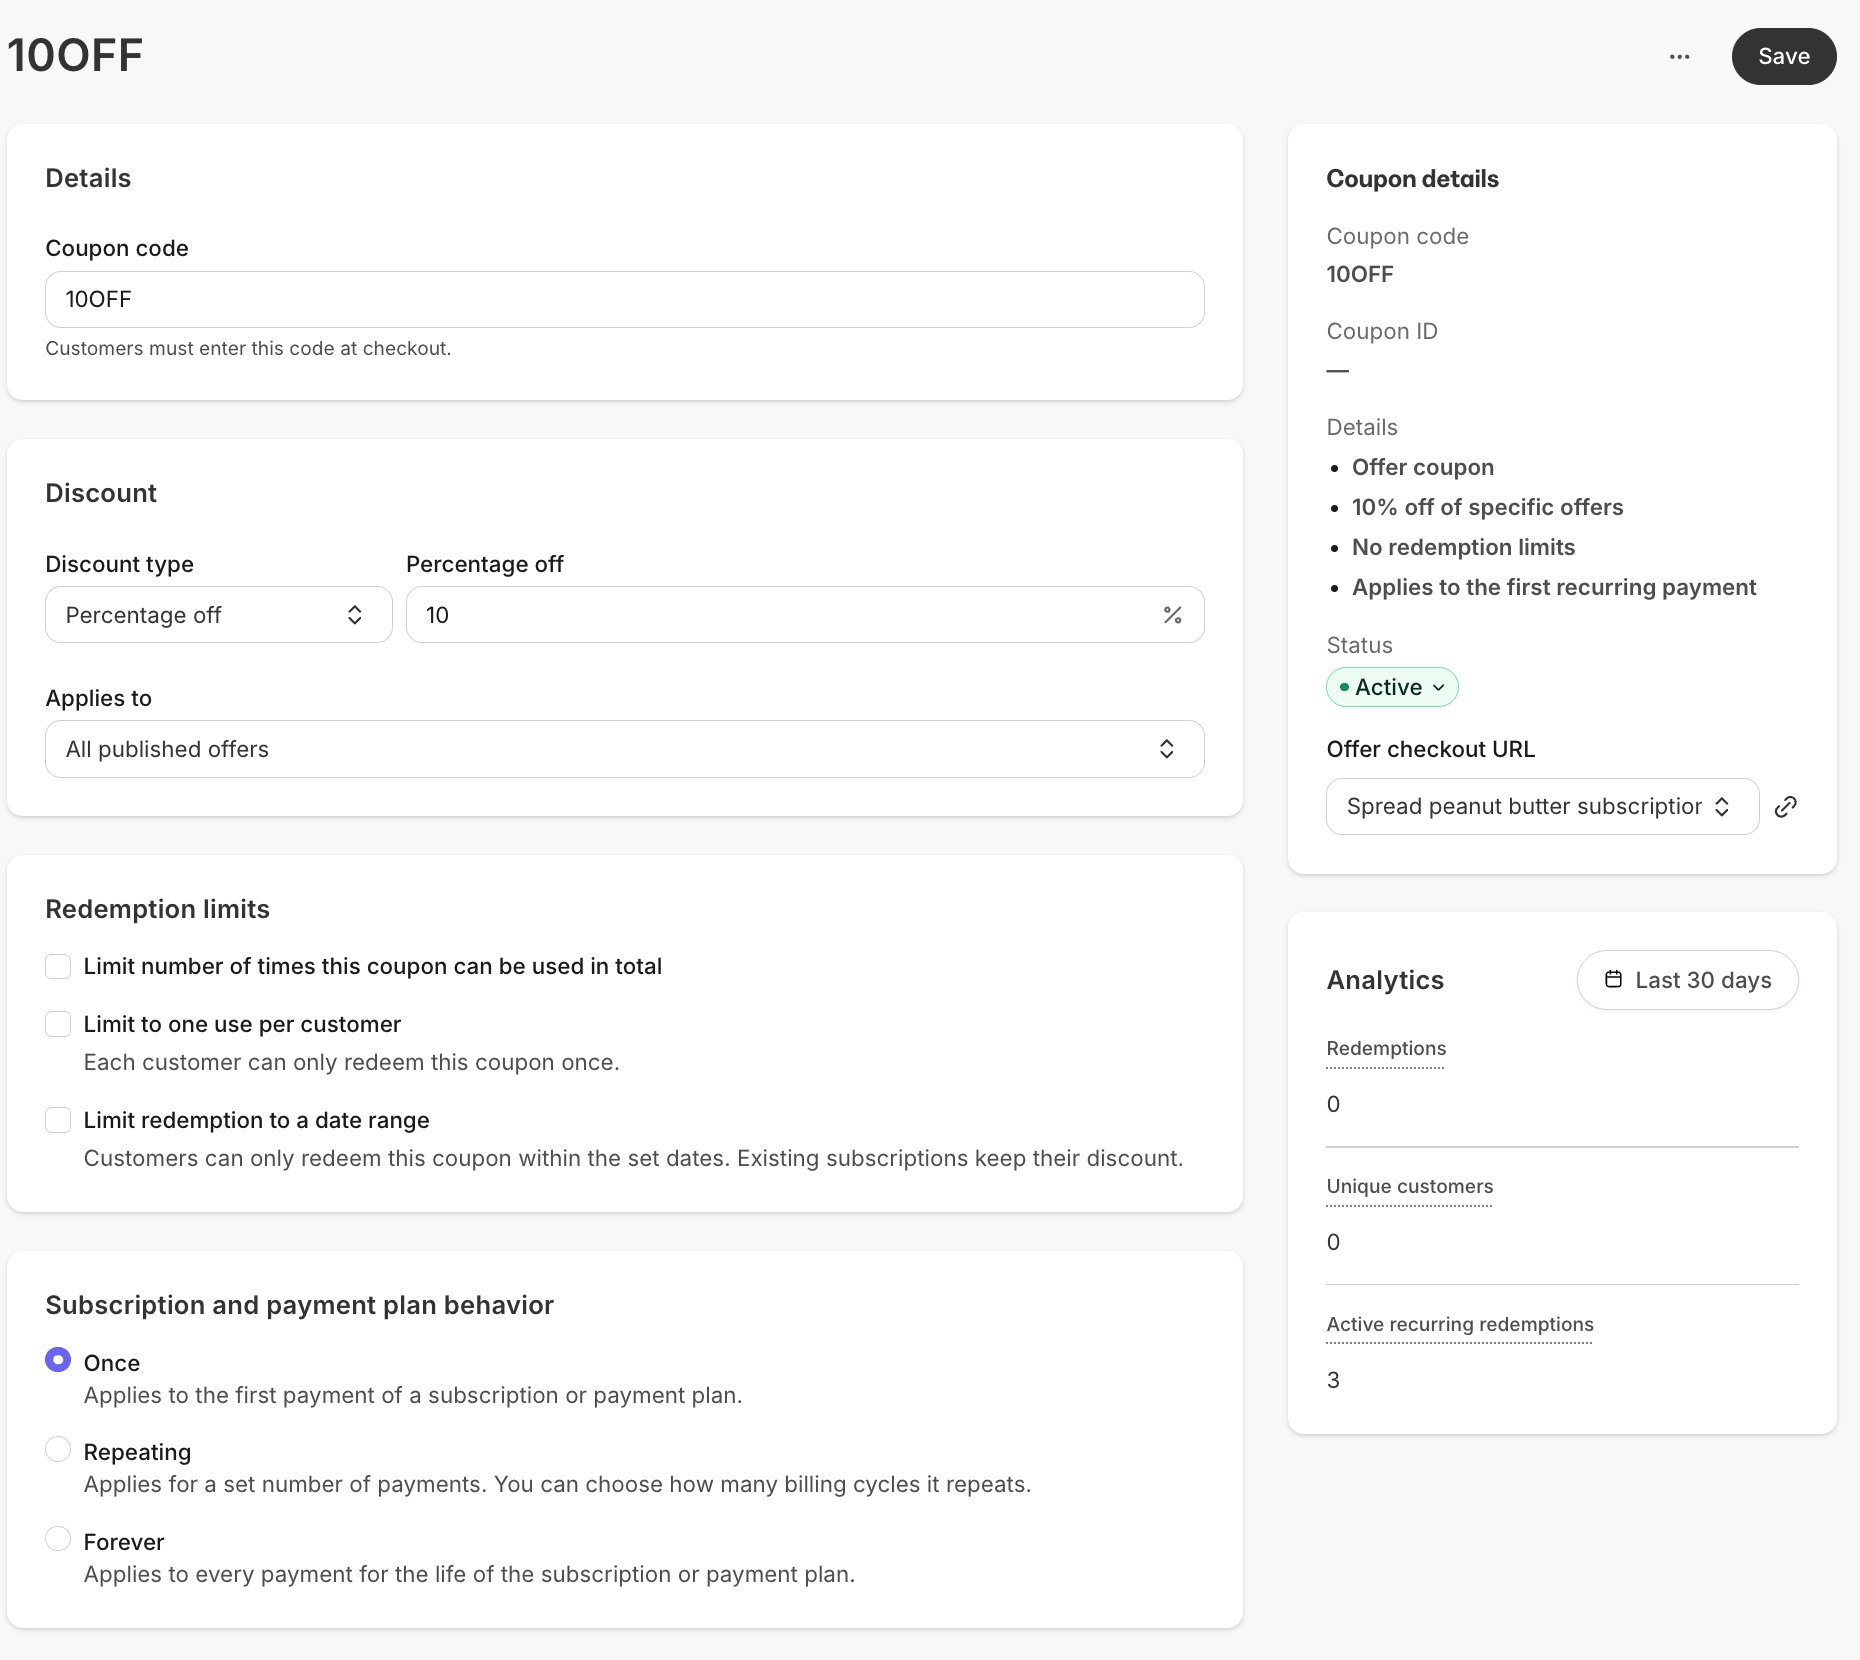Click the Unique customers analytics label
1860x1660 pixels.
coord(1410,1187)
